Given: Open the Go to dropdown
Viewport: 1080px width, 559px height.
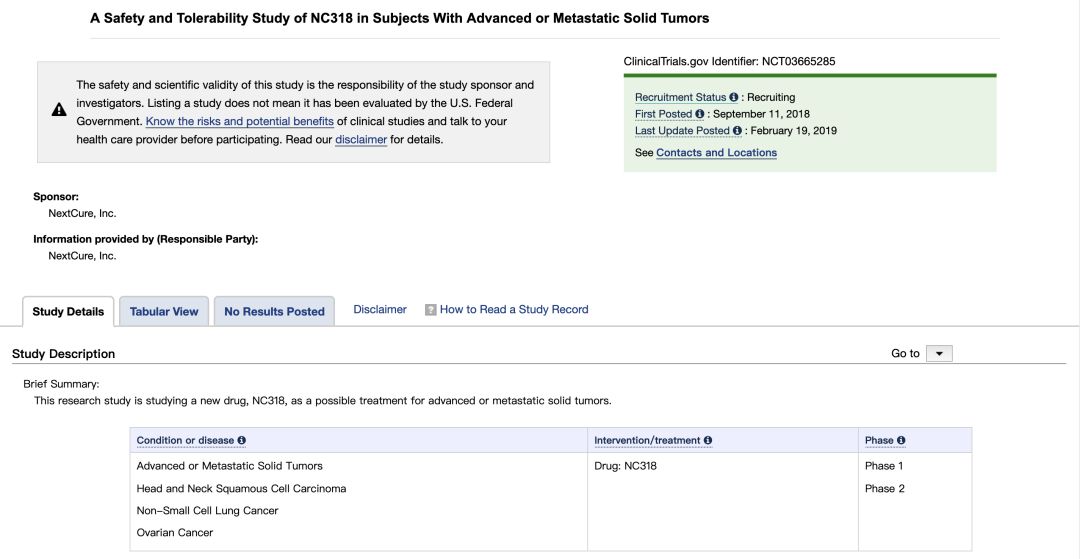Looking at the screenshot, I should (x=939, y=354).
